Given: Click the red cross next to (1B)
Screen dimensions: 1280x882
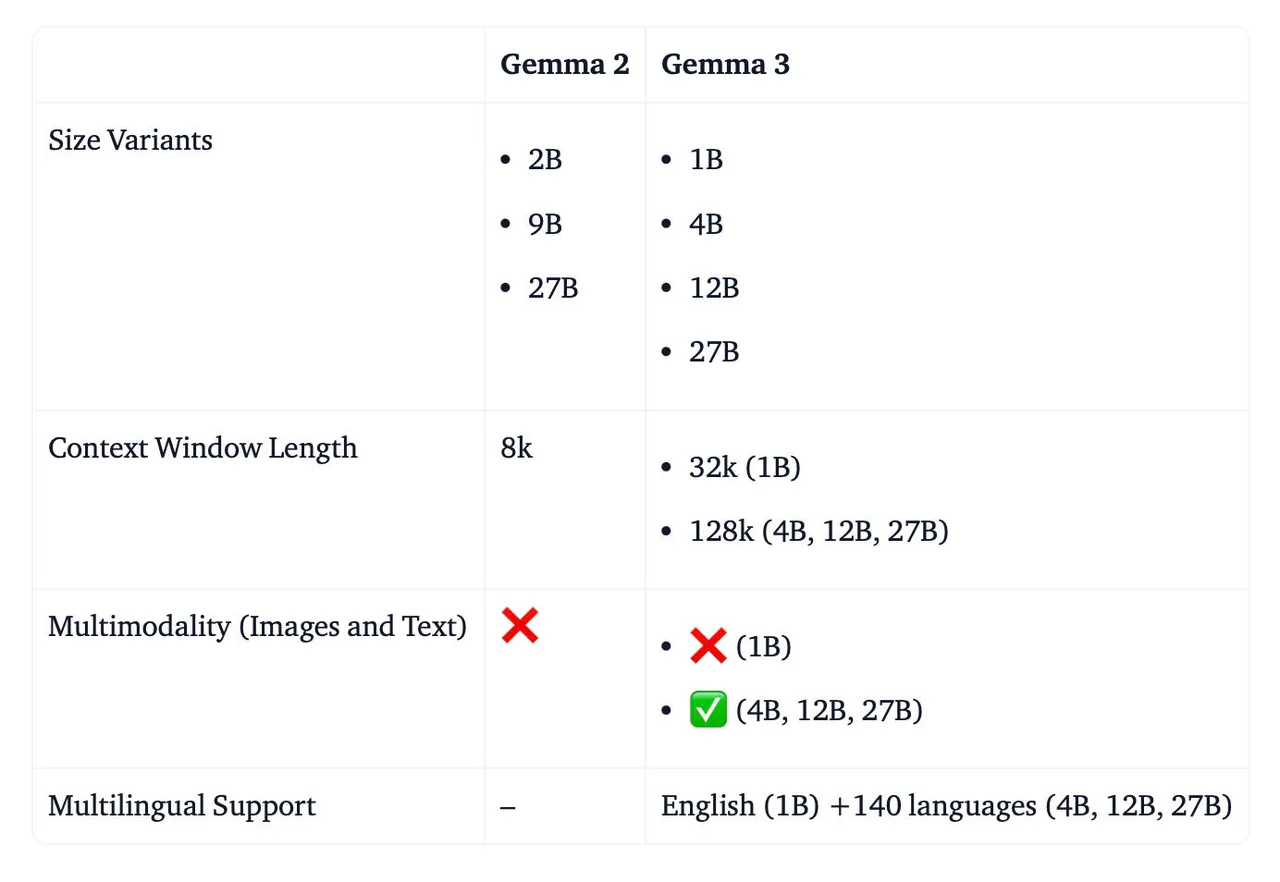Looking at the screenshot, I should 708,647.
